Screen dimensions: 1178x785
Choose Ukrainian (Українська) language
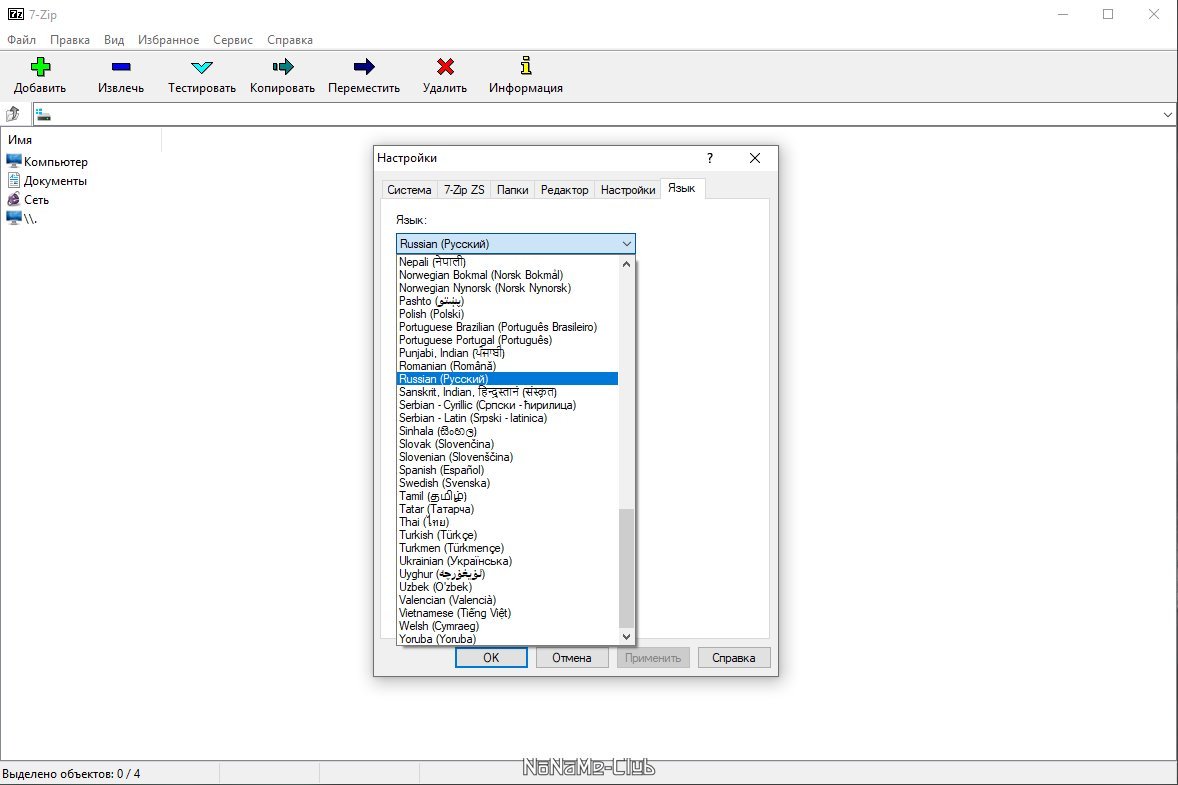click(x=507, y=561)
